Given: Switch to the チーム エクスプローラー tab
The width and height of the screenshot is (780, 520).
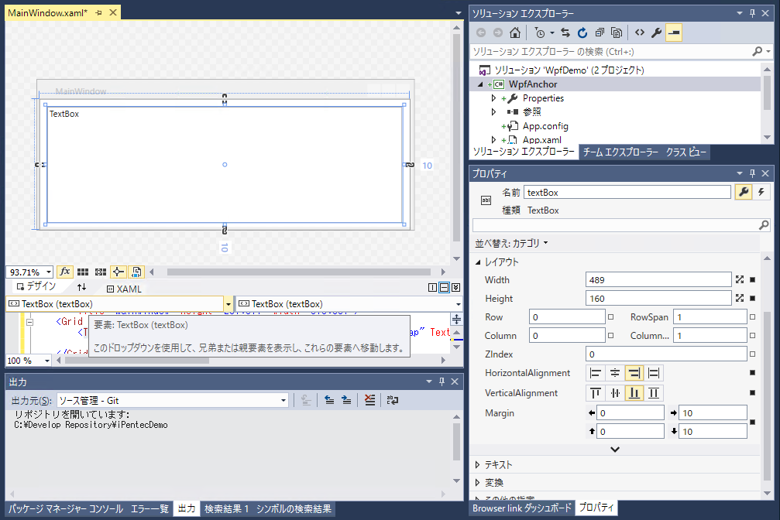Looking at the screenshot, I should click(x=619, y=152).
